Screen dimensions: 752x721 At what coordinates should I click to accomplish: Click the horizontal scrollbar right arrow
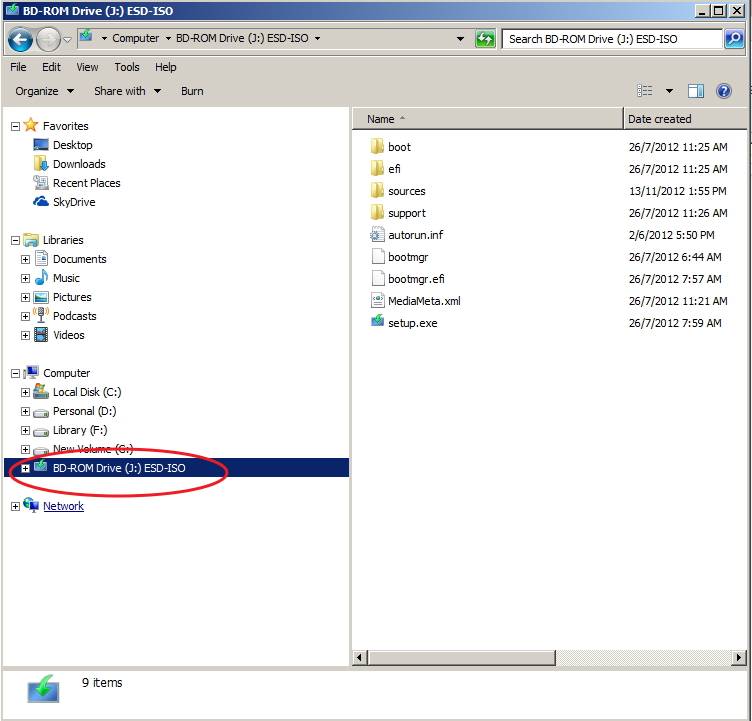pos(739,657)
